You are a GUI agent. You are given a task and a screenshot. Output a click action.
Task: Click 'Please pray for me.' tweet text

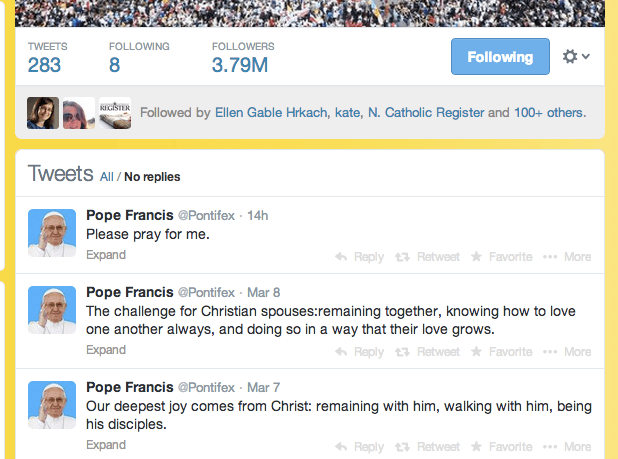point(148,234)
